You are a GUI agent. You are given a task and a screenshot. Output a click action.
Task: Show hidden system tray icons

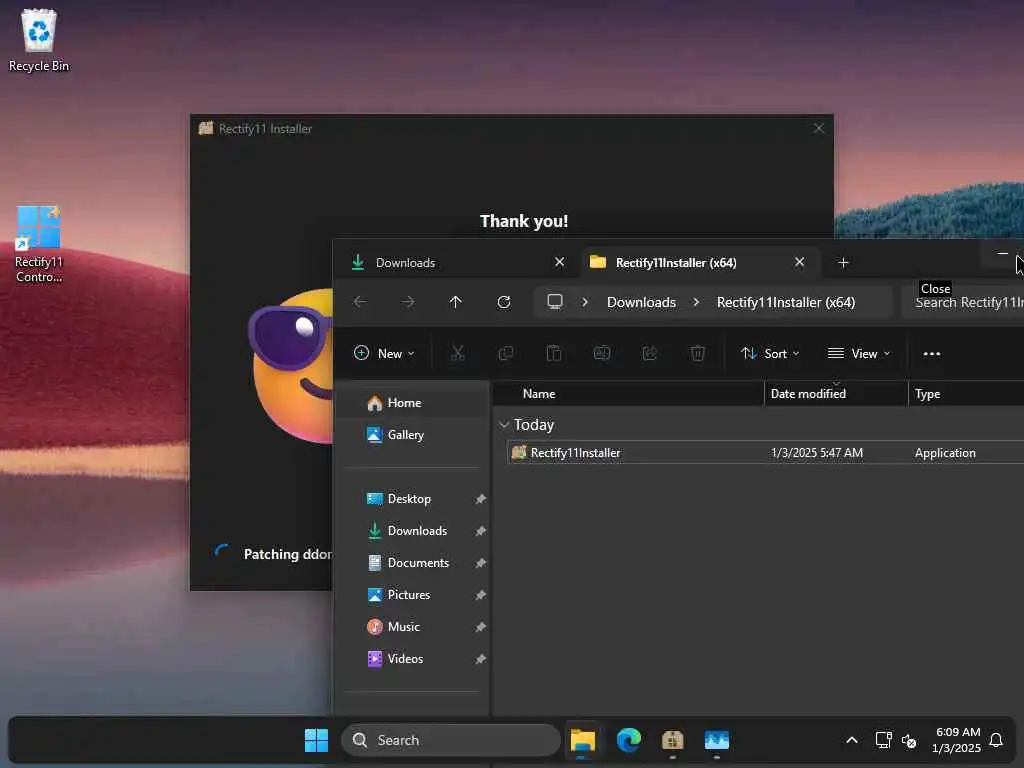(x=852, y=740)
